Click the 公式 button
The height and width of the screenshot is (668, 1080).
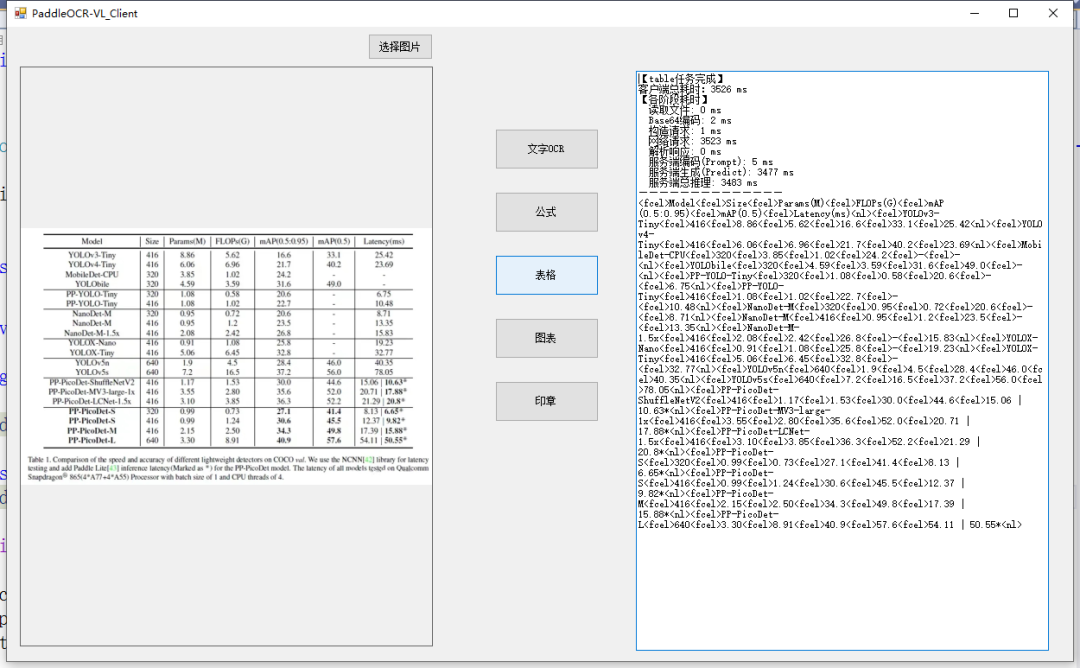click(546, 212)
